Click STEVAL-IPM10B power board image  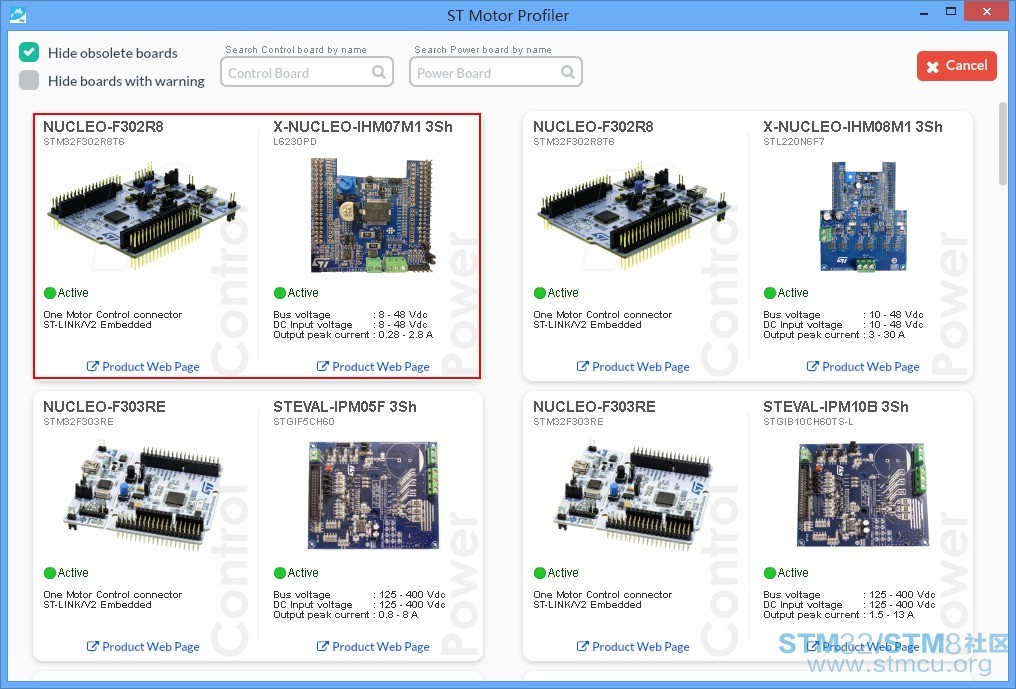tap(863, 495)
